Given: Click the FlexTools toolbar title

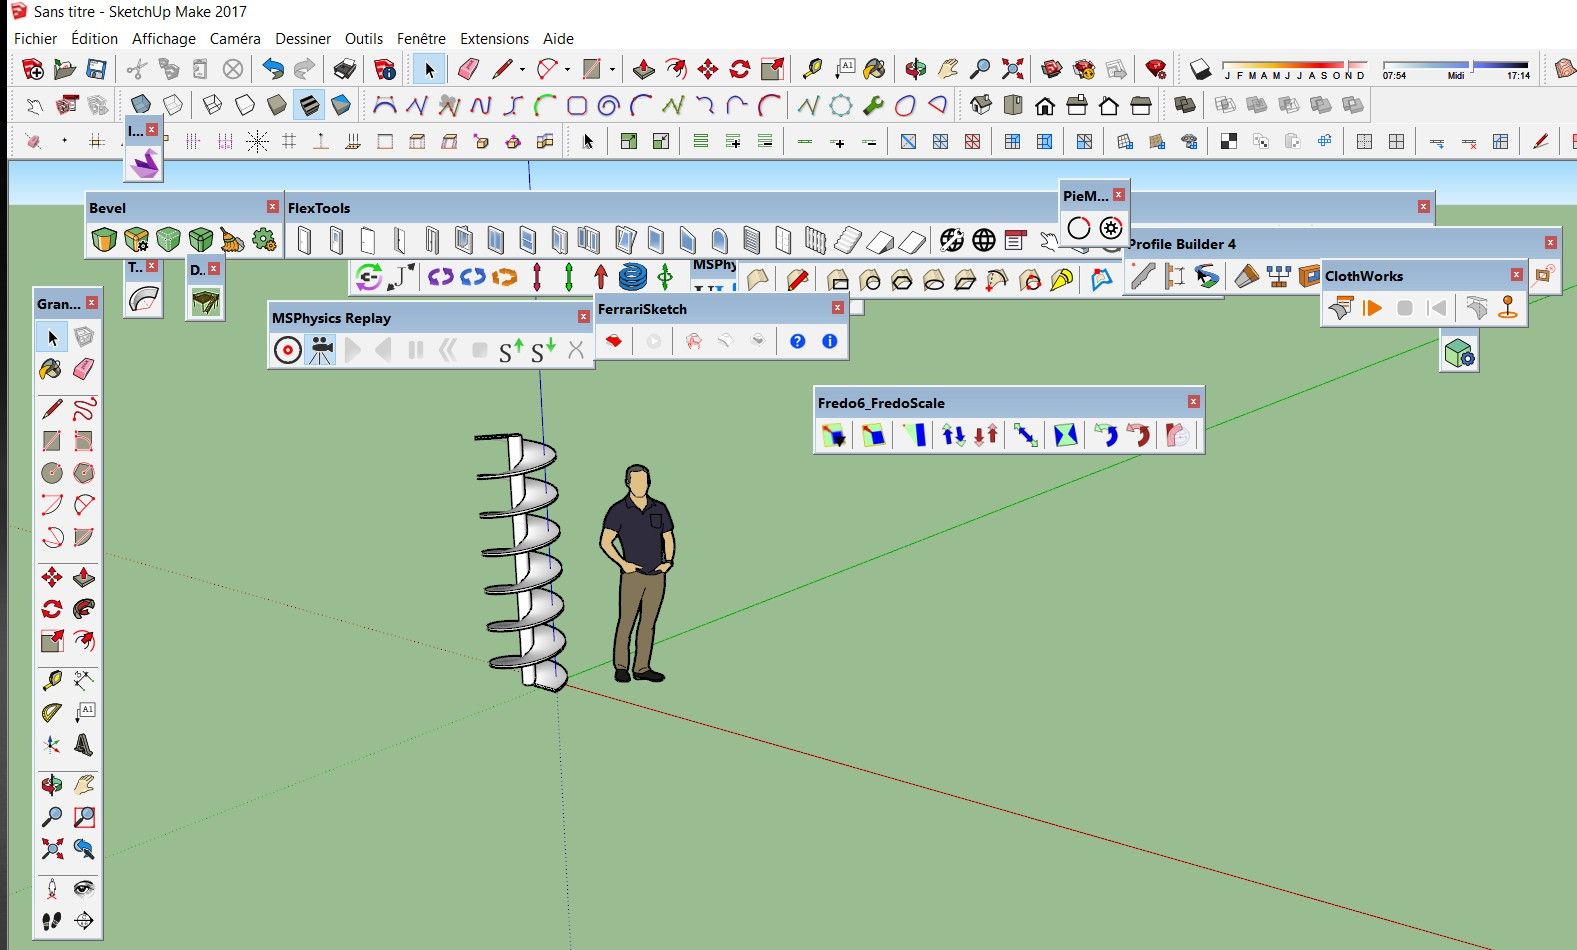Looking at the screenshot, I should click(319, 208).
